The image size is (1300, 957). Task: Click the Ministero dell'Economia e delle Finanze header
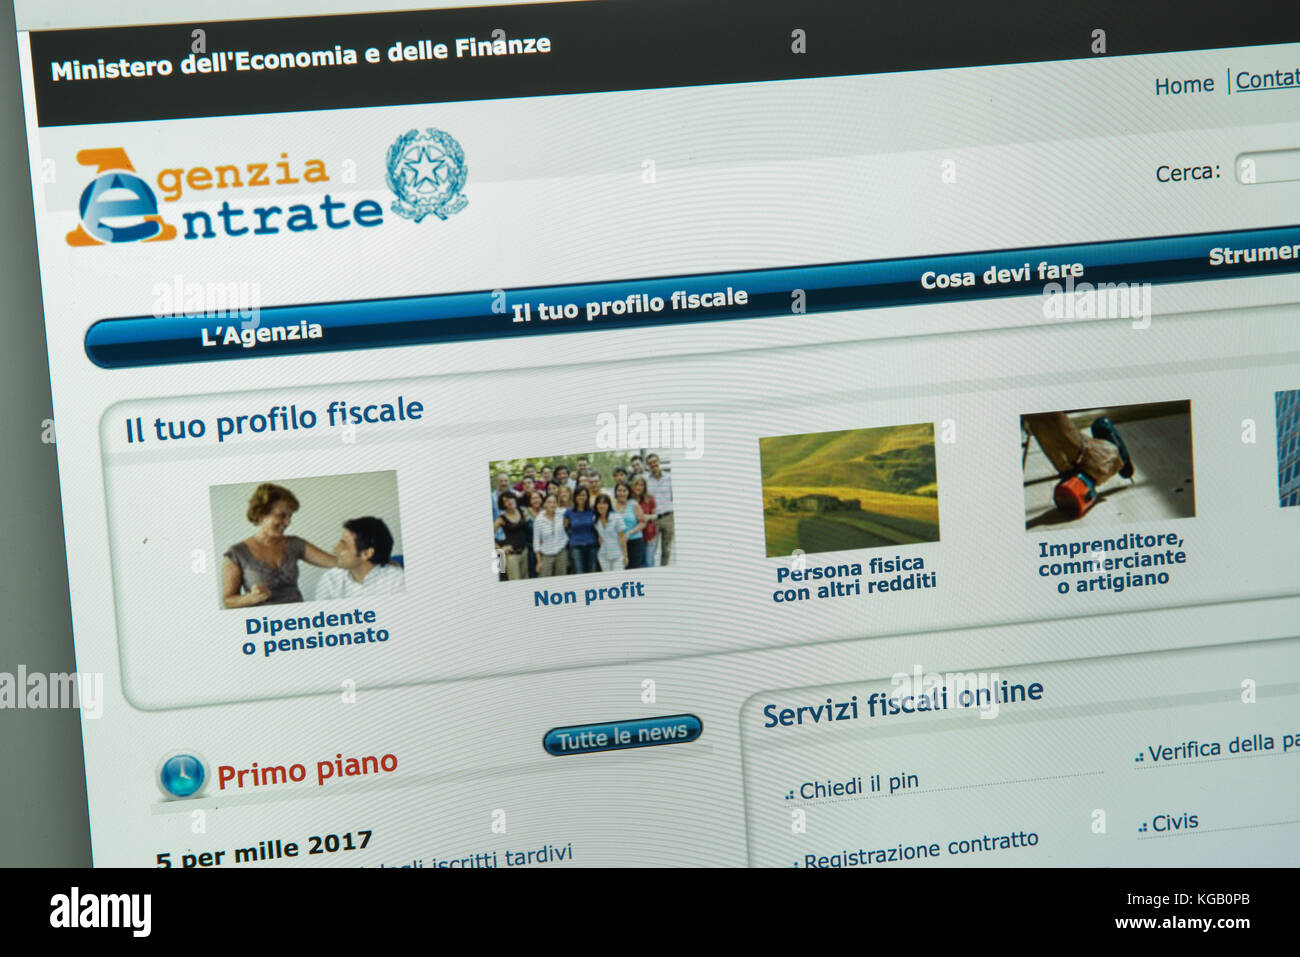[301, 58]
